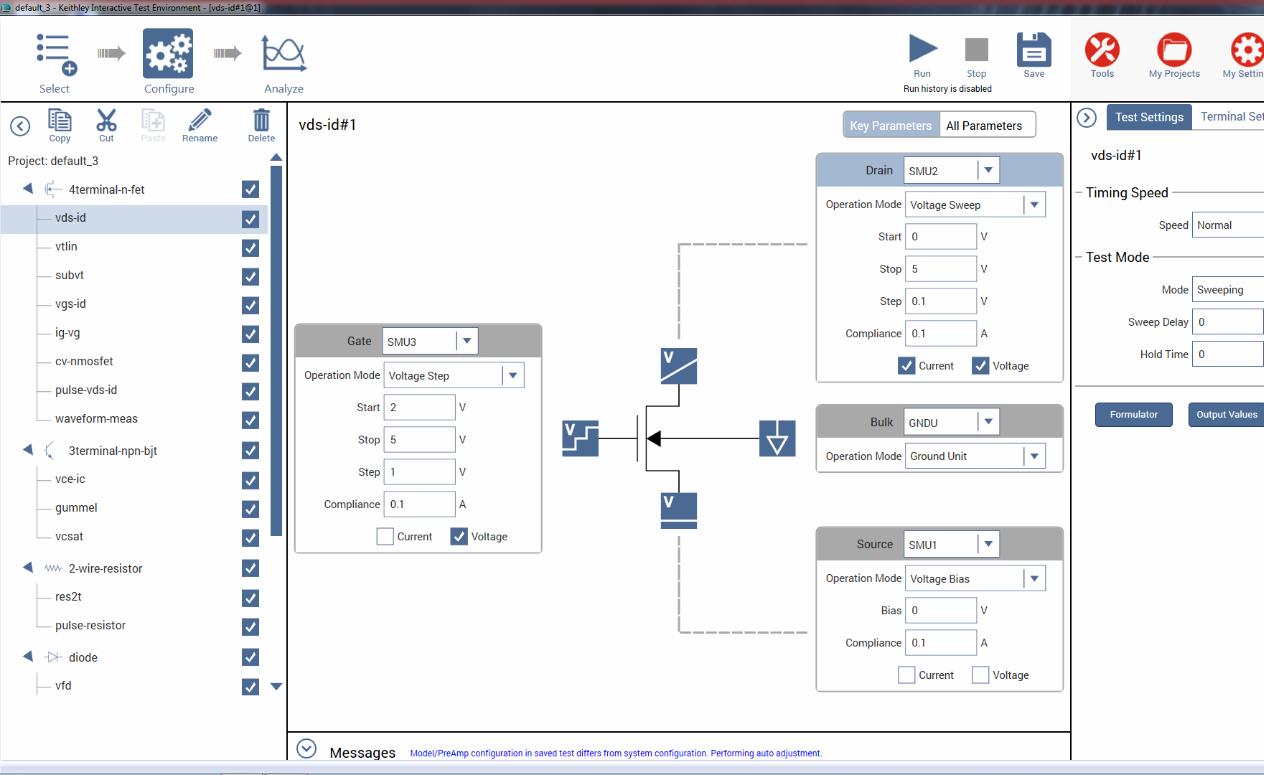The width and height of the screenshot is (1264, 775).
Task: Run the test with the Run button
Action: coord(922,49)
